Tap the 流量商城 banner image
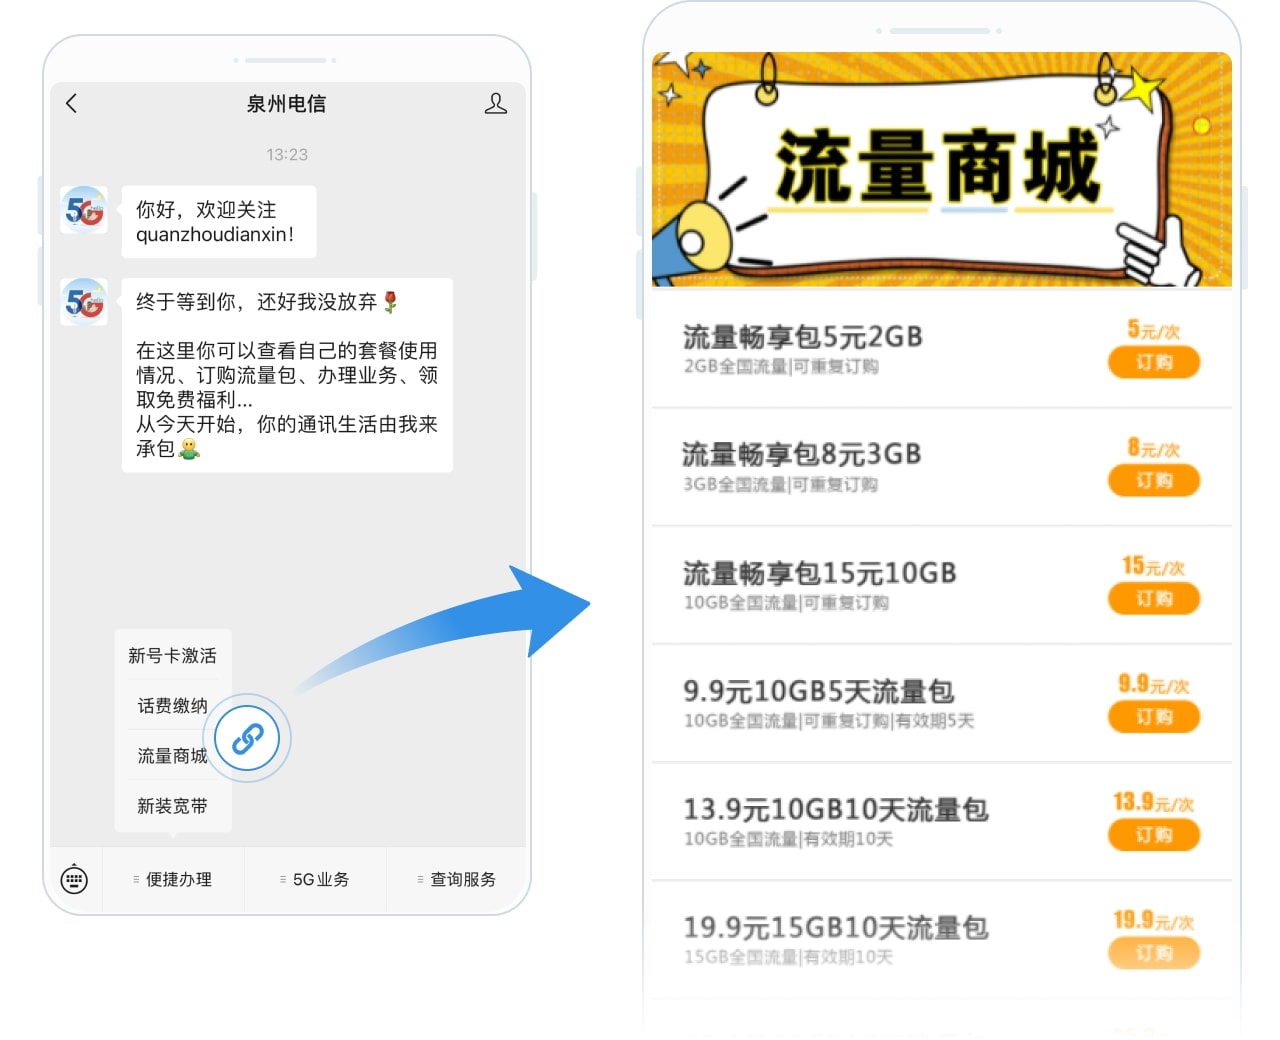Screen dimensions: 1280x1040 click(942, 170)
